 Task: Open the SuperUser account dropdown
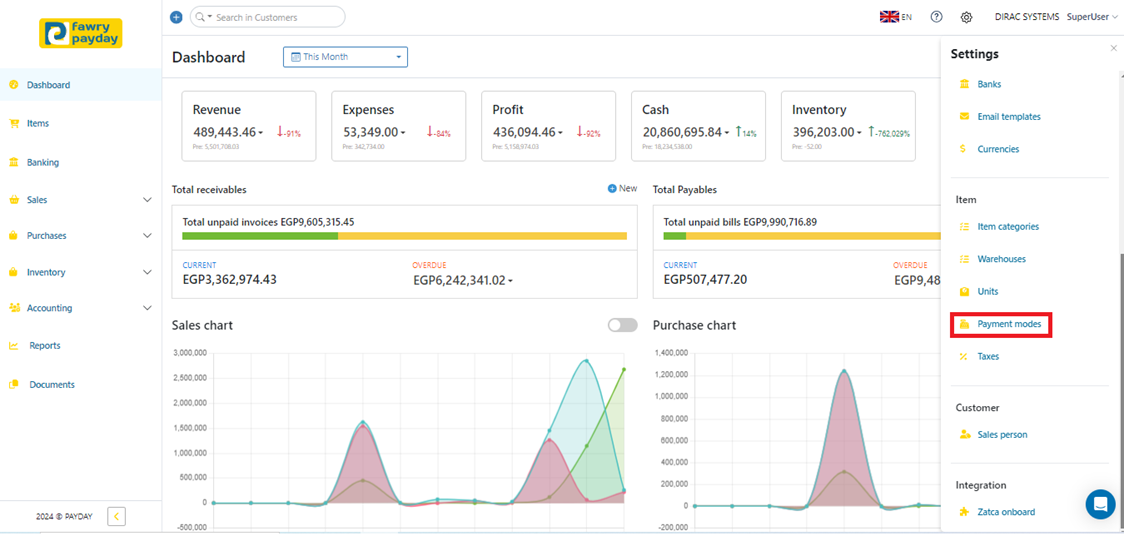1092,17
